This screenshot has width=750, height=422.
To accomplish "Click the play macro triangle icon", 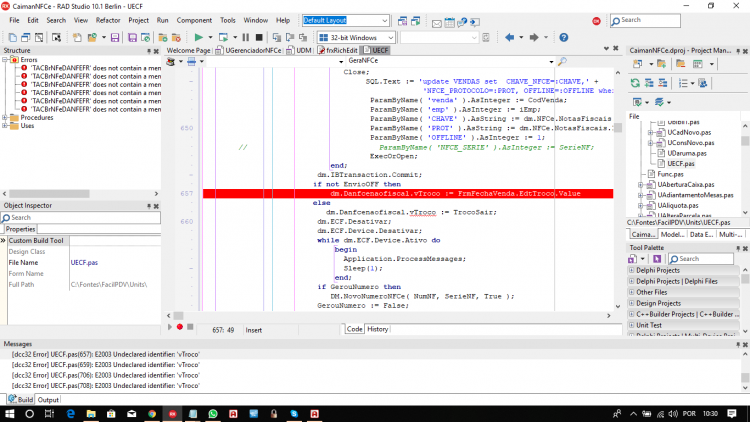I will coord(169,327).
